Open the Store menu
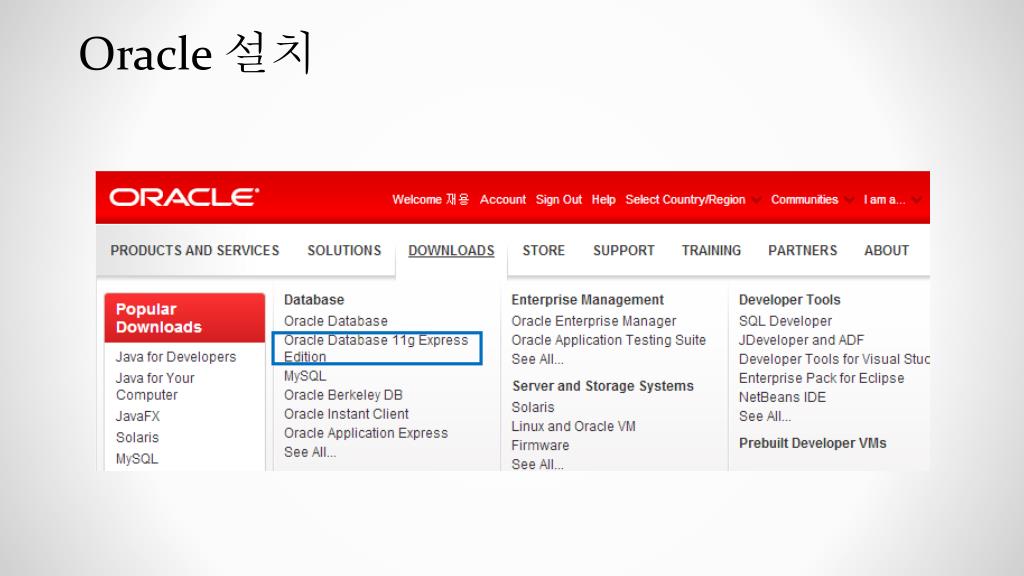This screenshot has width=1024, height=576. (543, 250)
